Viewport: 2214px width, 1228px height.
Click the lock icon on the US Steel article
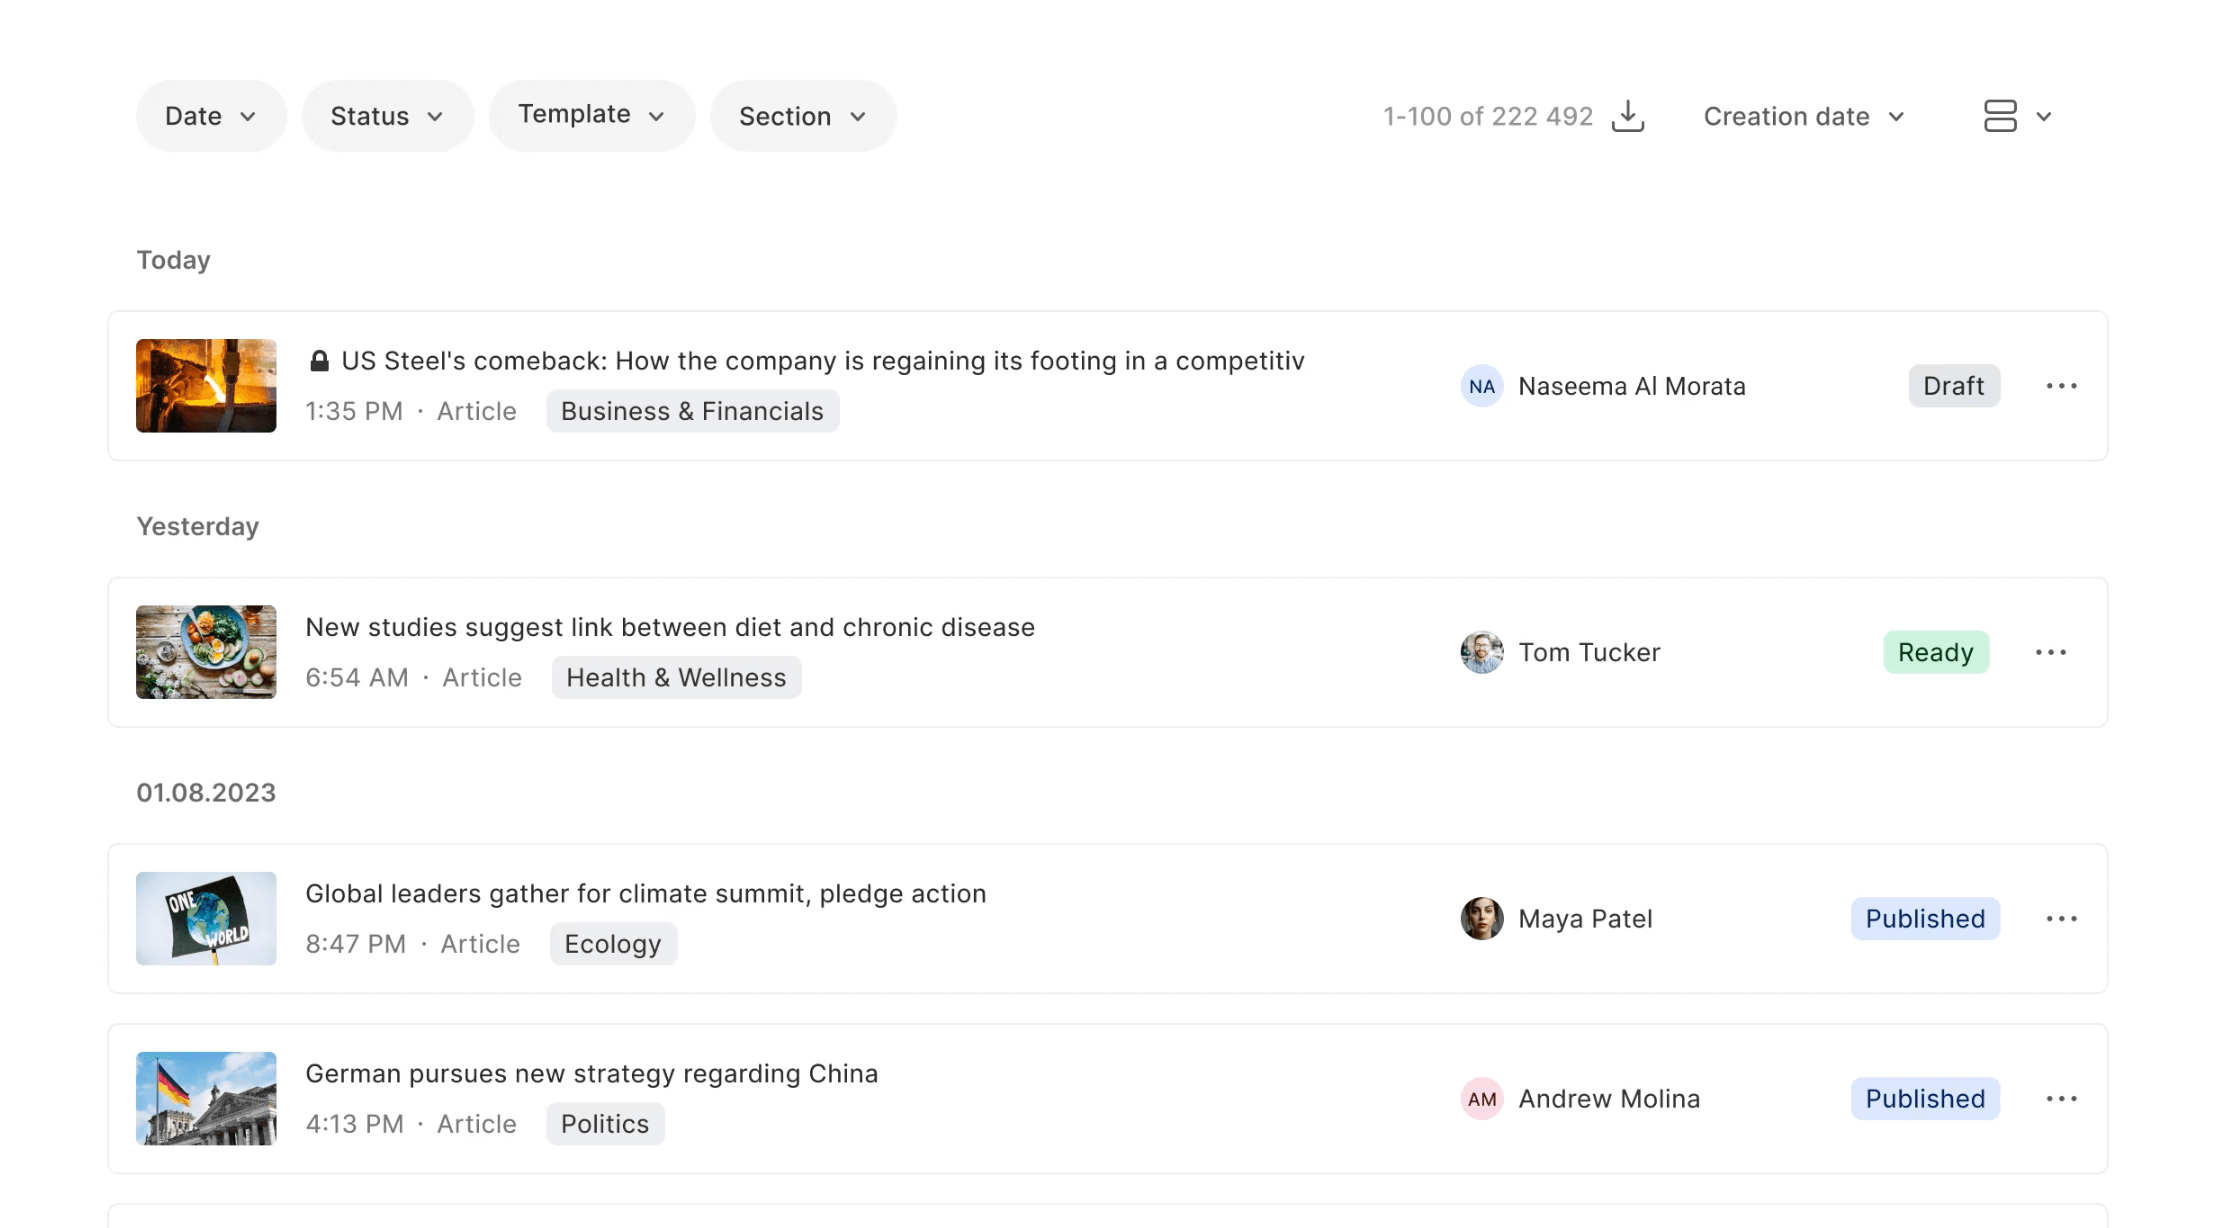319,361
